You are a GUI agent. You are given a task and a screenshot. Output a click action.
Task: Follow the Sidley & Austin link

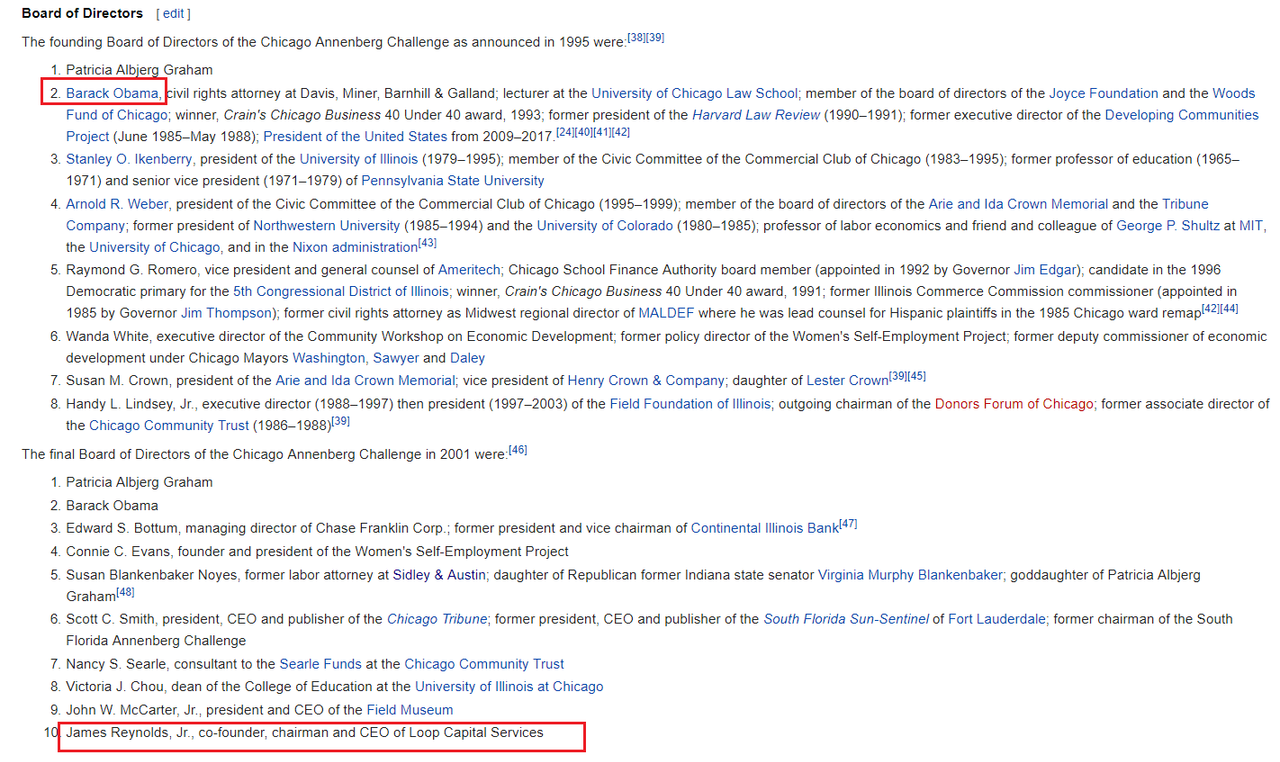(439, 575)
